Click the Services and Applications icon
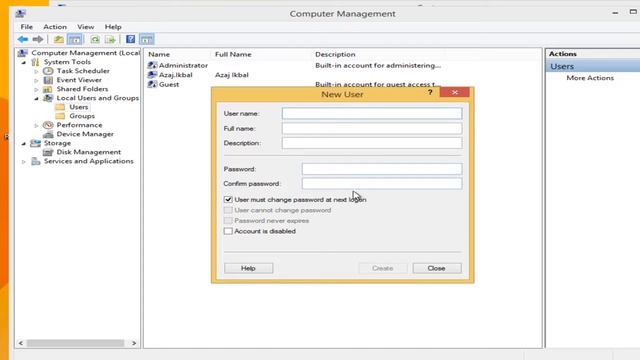Image resolution: width=640 pixels, height=360 pixels. click(36, 161)
